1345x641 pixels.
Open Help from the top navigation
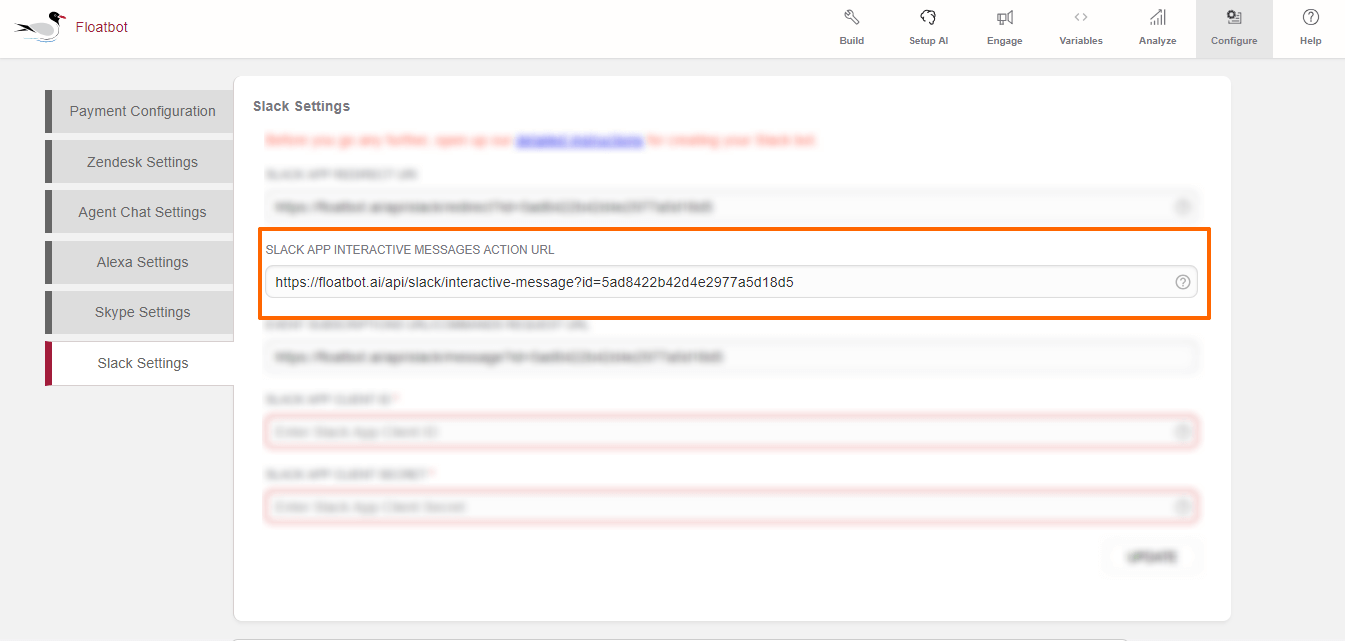[x=1310, y=28]
